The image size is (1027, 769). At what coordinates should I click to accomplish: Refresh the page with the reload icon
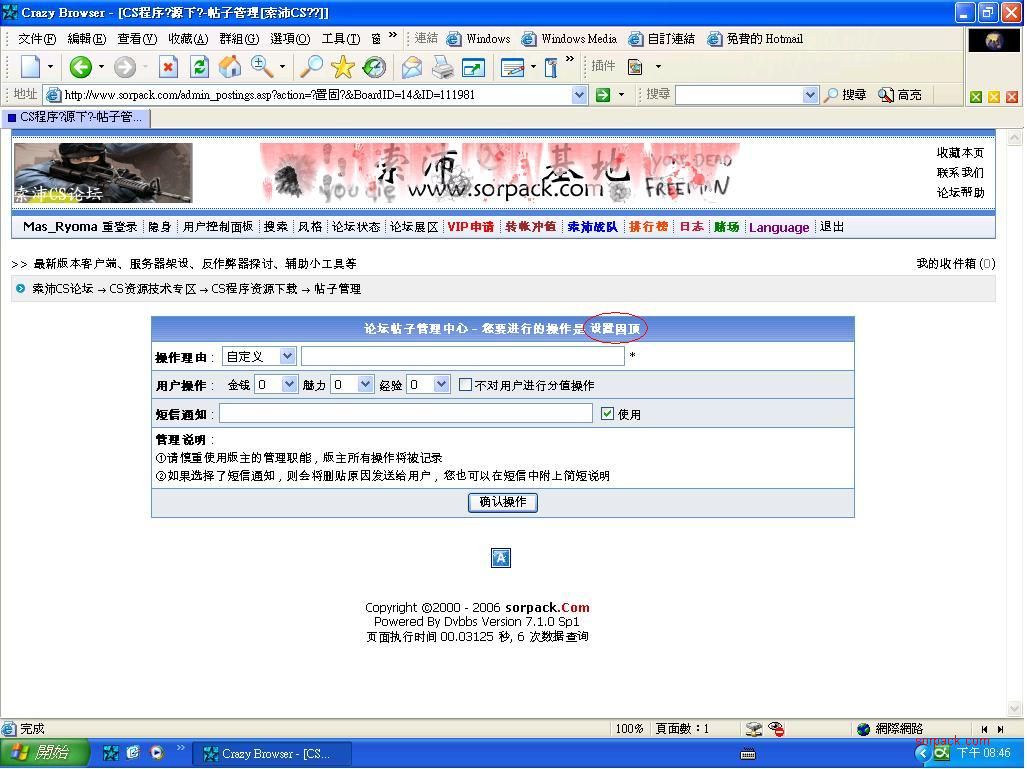[199, 67]
